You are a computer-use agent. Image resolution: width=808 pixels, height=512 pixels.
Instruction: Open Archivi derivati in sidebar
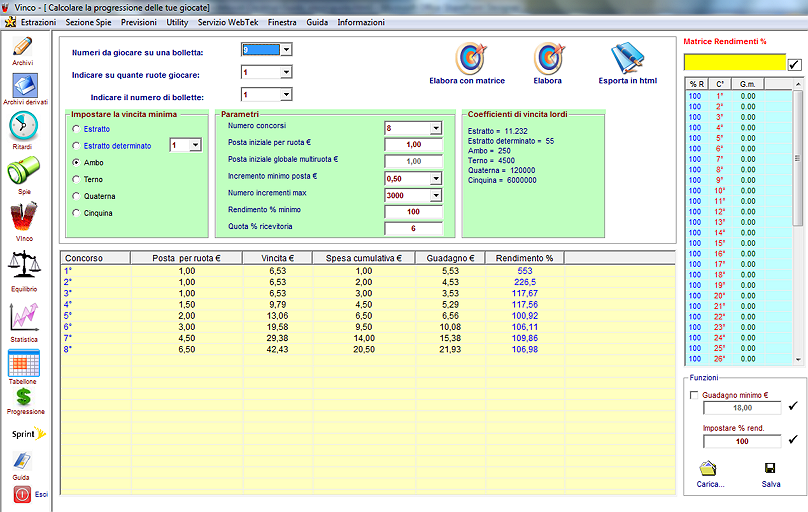tap(25, 86)
